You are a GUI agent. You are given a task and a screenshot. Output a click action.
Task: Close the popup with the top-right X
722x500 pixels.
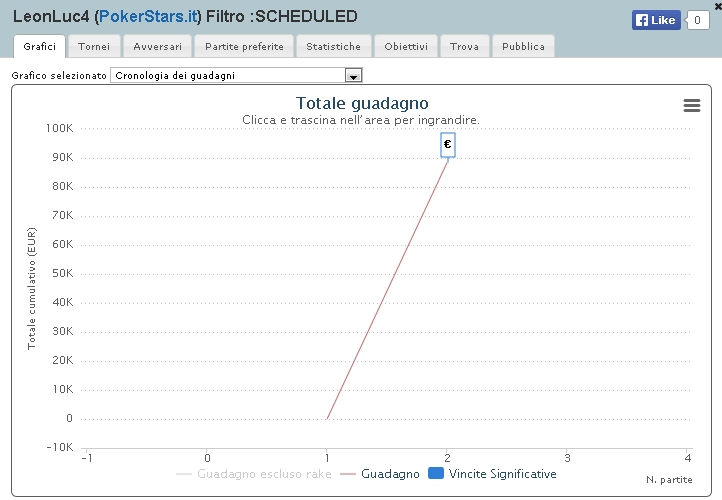point(718,6)
